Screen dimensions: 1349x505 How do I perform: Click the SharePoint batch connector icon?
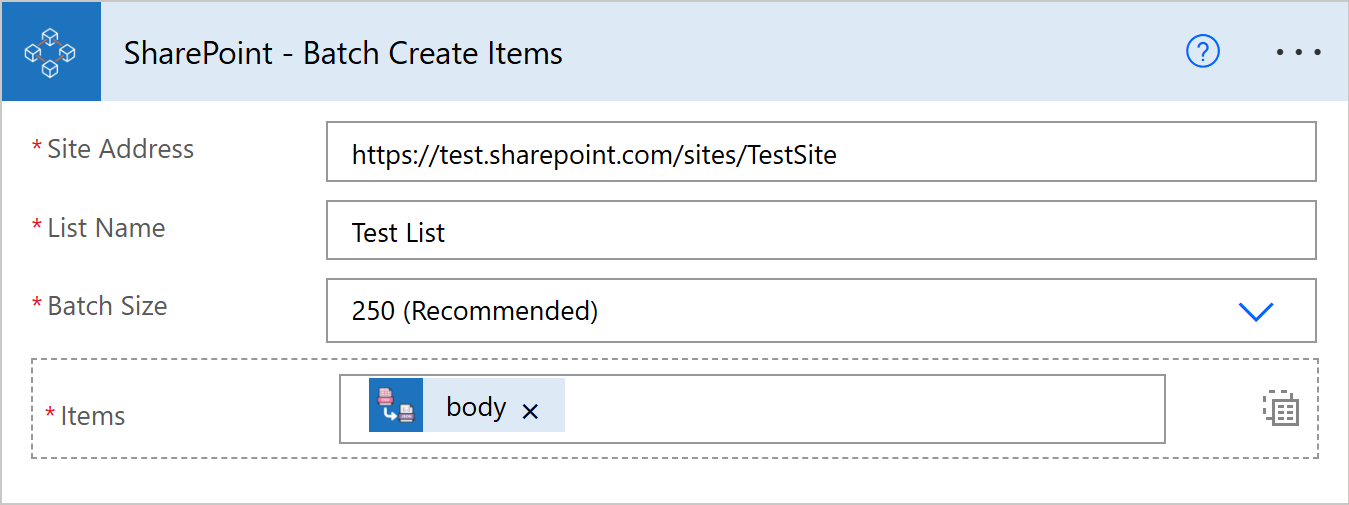(x=50, y=52)
